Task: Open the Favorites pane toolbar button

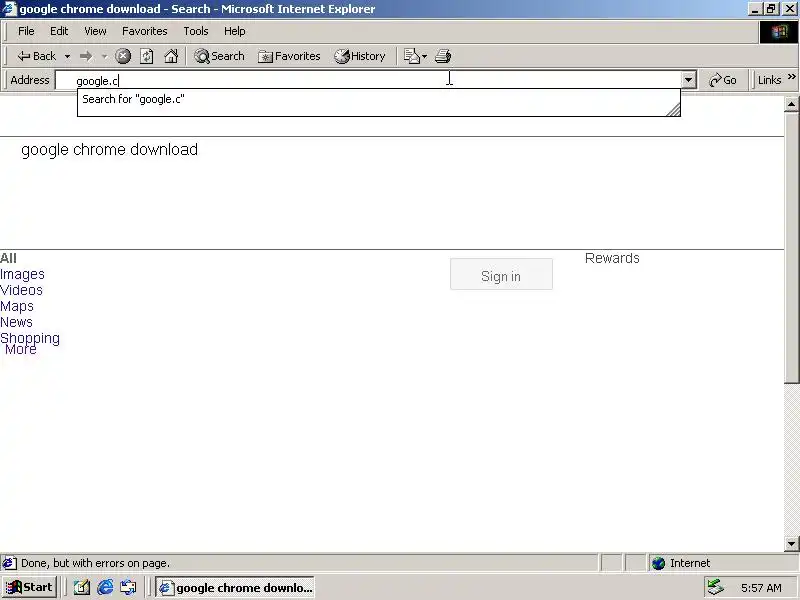Action: 289,56
